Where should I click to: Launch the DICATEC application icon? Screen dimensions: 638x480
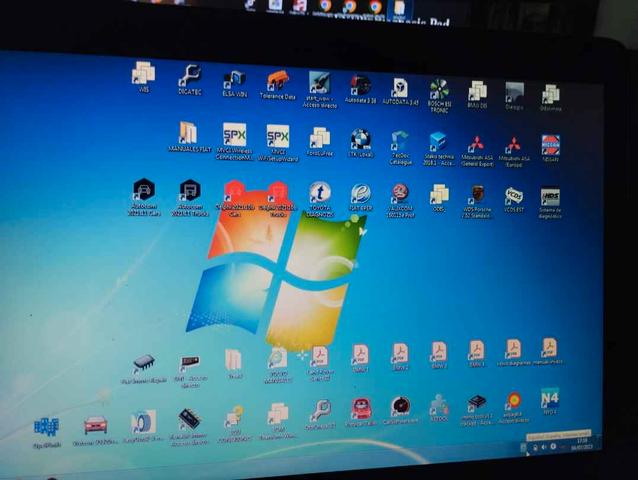click(x=189, y=77)
